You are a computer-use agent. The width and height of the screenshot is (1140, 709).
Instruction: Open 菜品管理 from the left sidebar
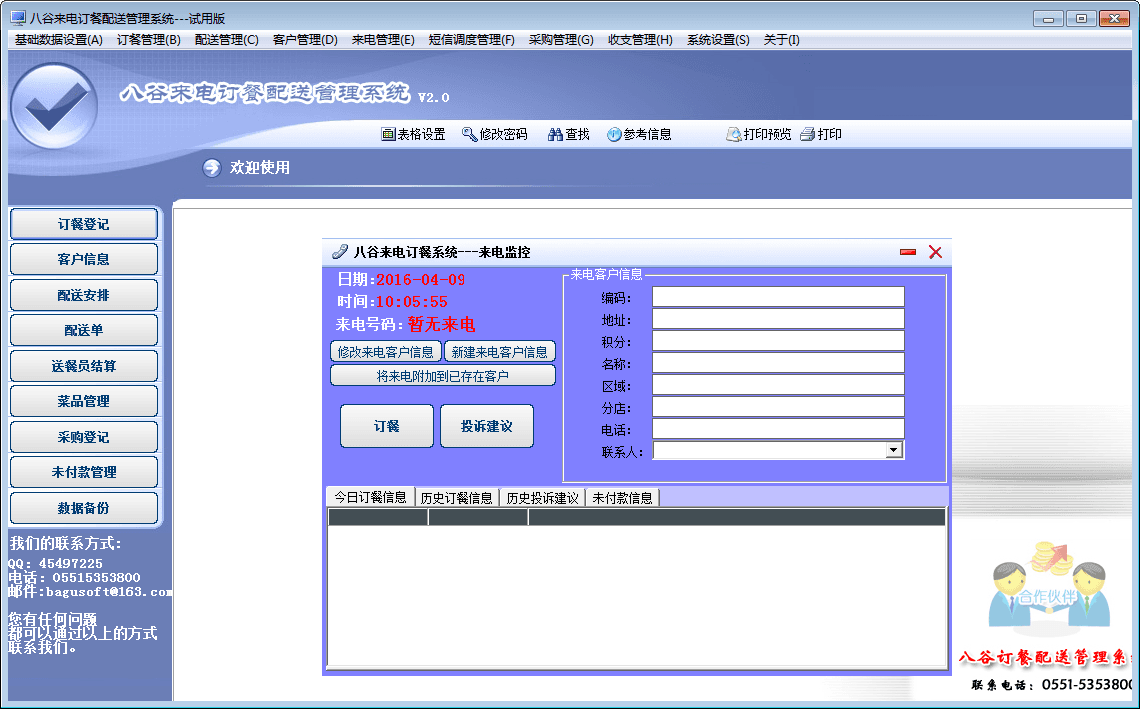pyautogui.click(x=84, y=402)
